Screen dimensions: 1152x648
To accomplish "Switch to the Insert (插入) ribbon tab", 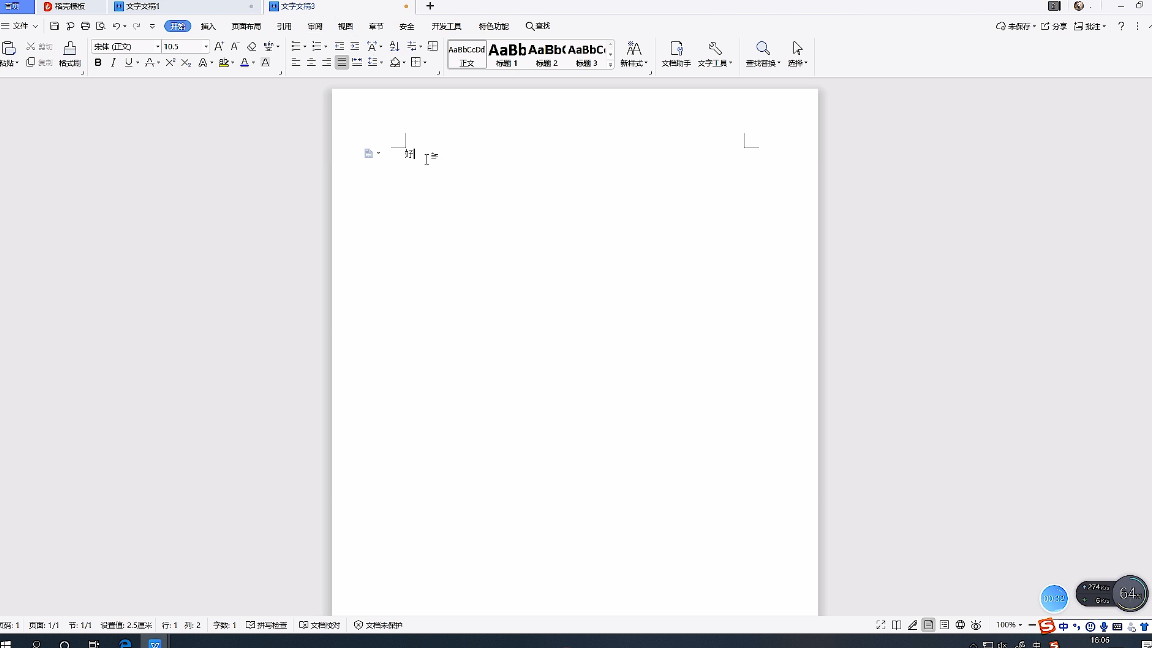I will tap(208, 26).
